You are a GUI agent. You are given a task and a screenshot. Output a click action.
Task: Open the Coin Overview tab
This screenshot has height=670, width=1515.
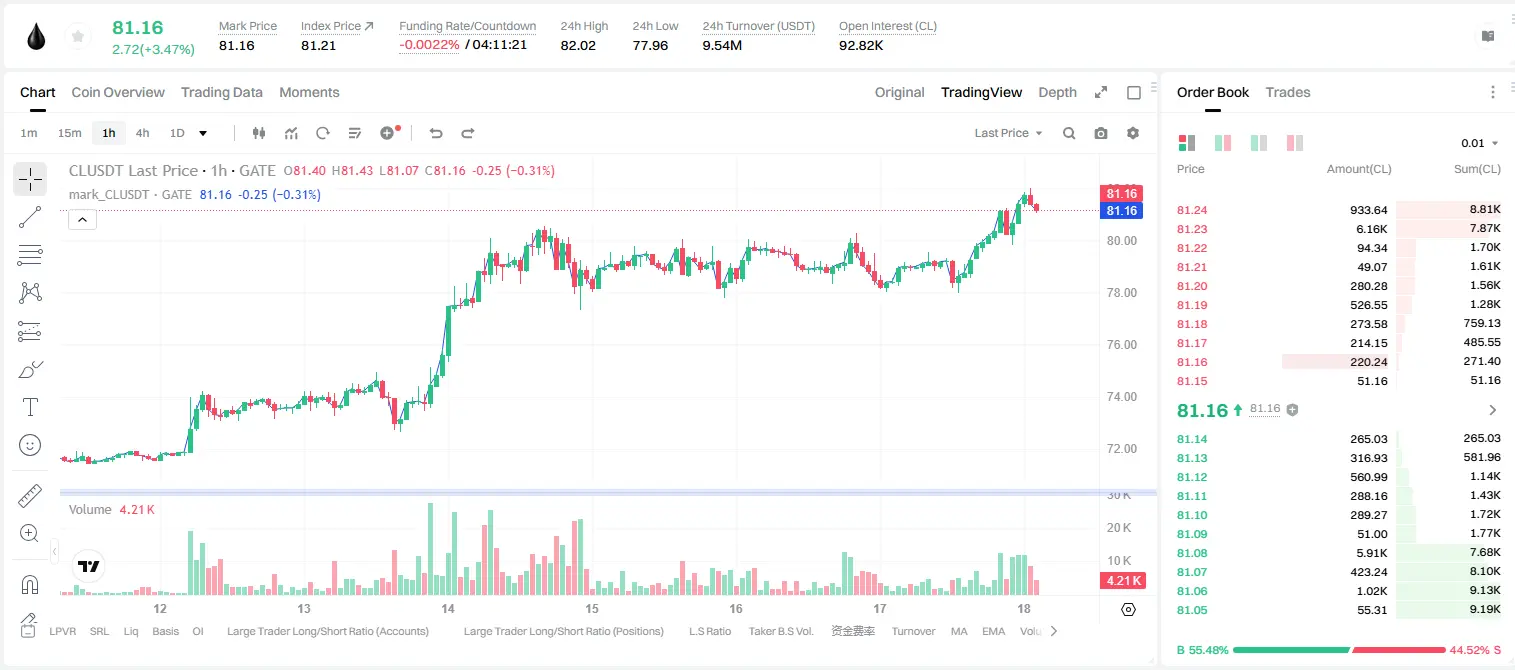(118, 92)
